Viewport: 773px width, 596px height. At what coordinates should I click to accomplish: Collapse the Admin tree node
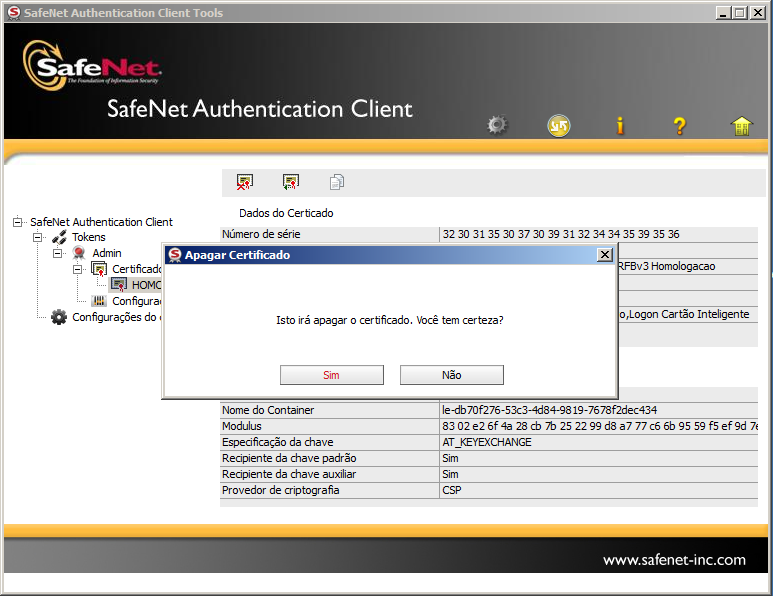click(x=58, y=253)
